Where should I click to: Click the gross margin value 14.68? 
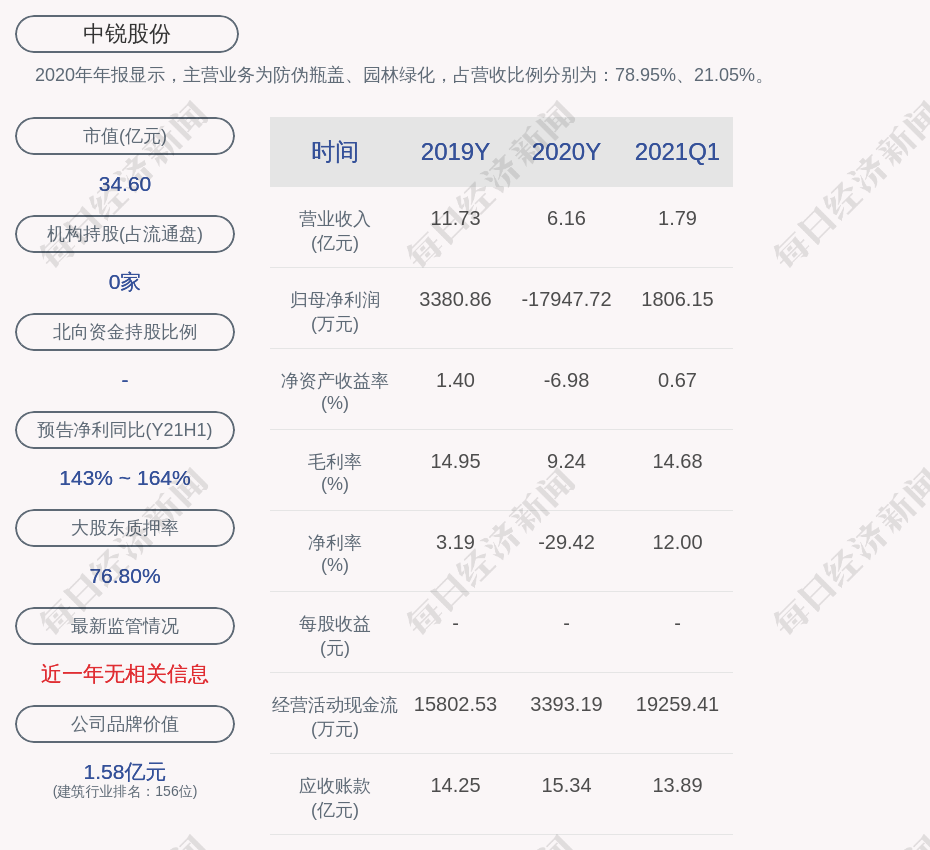pyautogui.click(x=677, y=461)
